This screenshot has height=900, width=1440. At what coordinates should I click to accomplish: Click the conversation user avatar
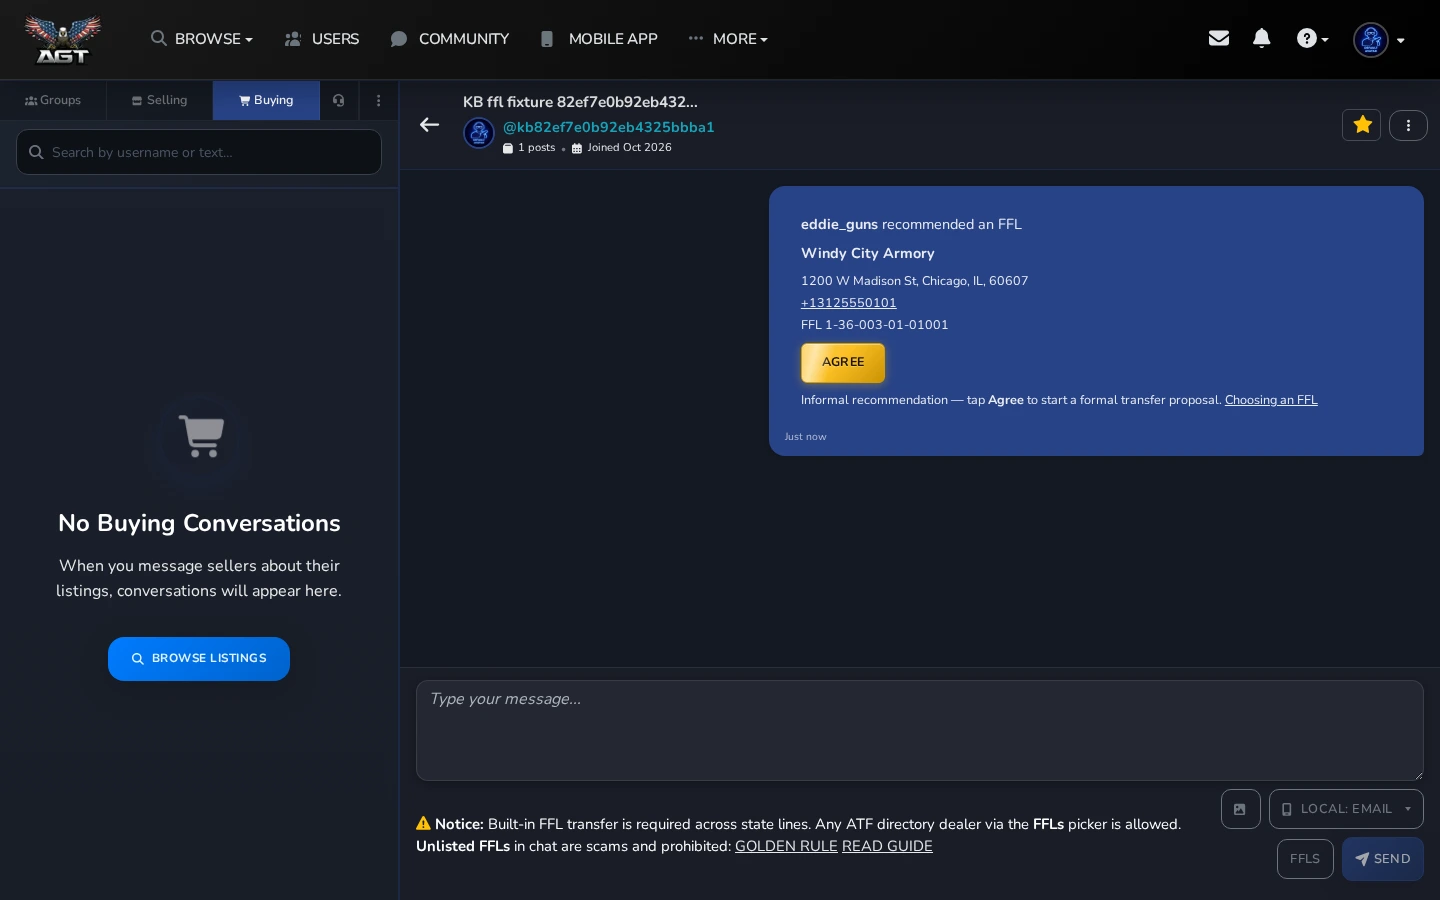(479, 132)
